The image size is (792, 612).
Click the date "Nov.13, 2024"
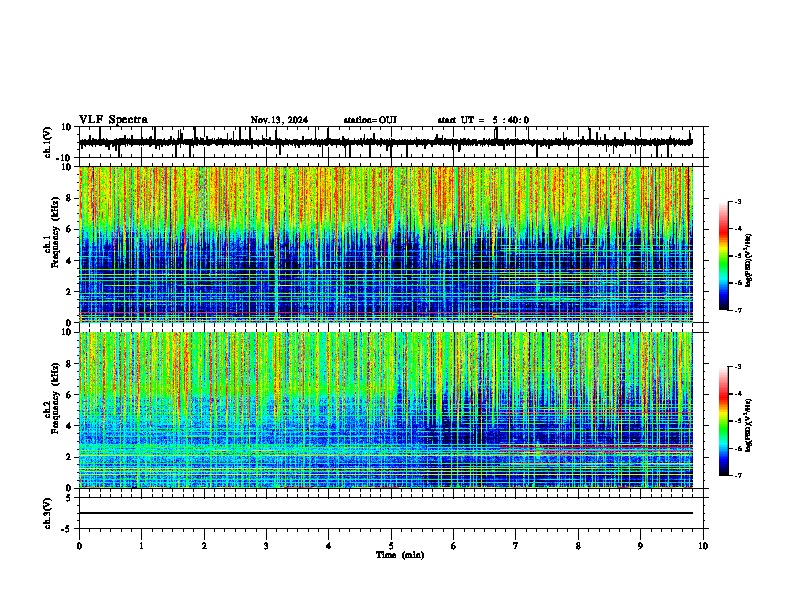tap(279, 120)
